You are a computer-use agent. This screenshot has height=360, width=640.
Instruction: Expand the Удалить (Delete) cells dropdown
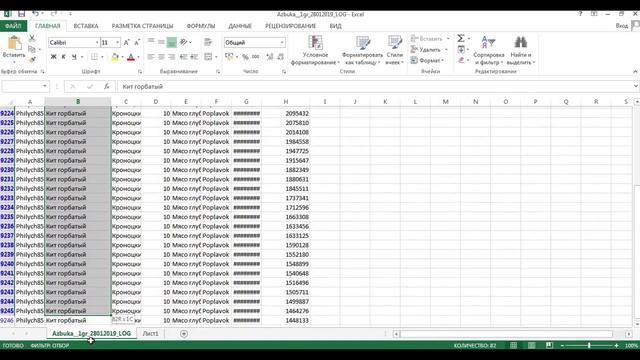446,49
